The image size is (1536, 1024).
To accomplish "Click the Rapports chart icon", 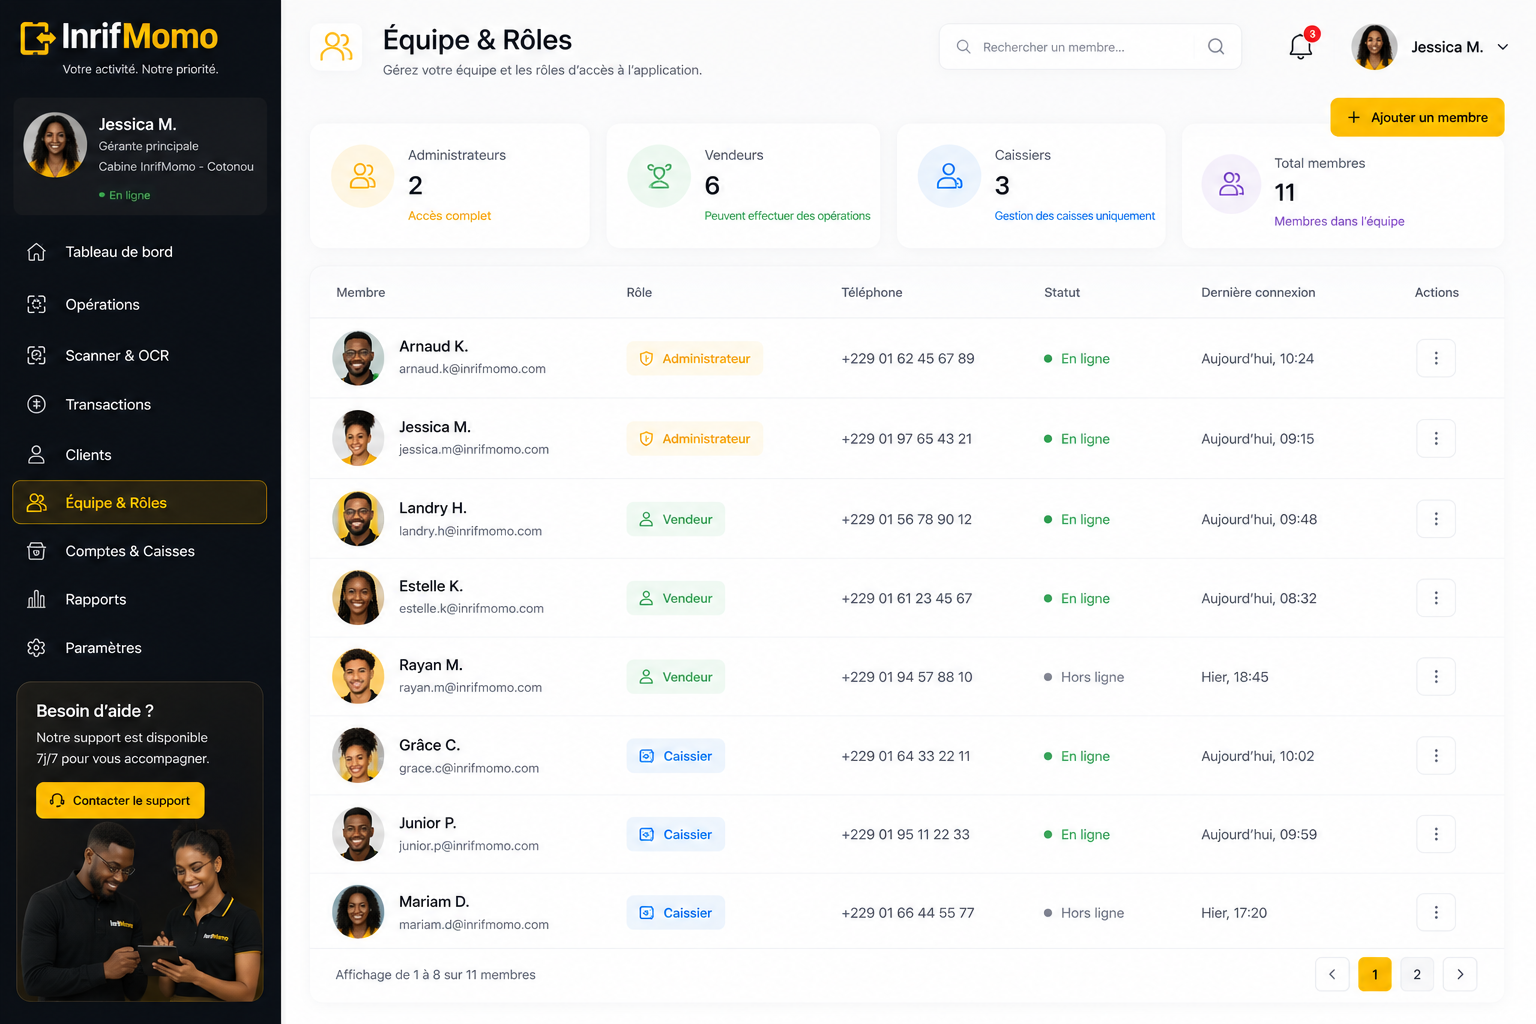I will 36,599.
